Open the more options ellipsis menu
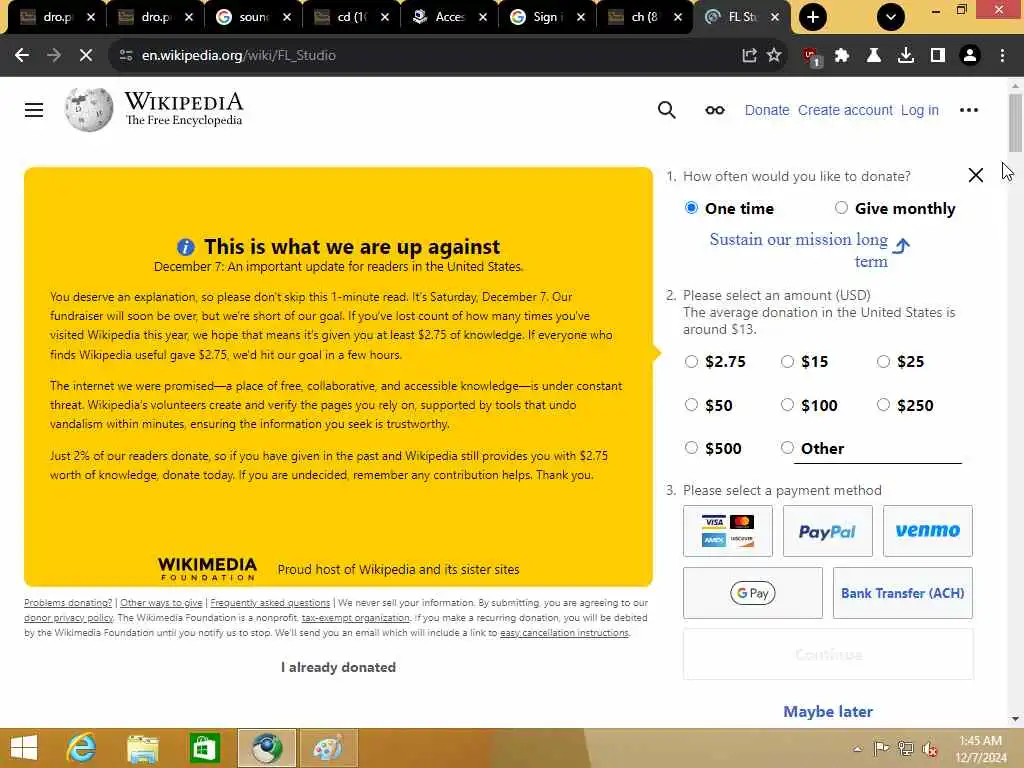This screenshot has width=1024, height=768. (x=968, y=110)
